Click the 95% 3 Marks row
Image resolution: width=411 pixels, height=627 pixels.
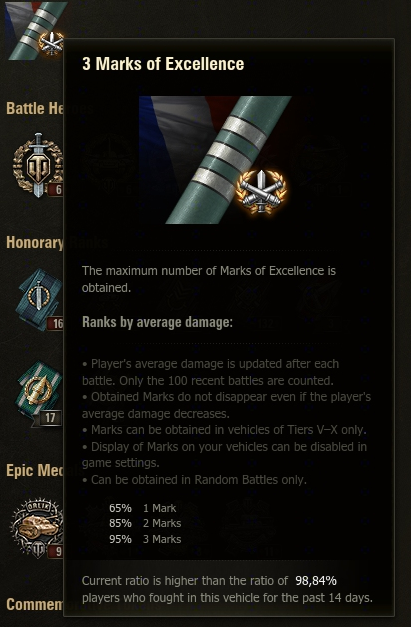click(x=145, y=539)
